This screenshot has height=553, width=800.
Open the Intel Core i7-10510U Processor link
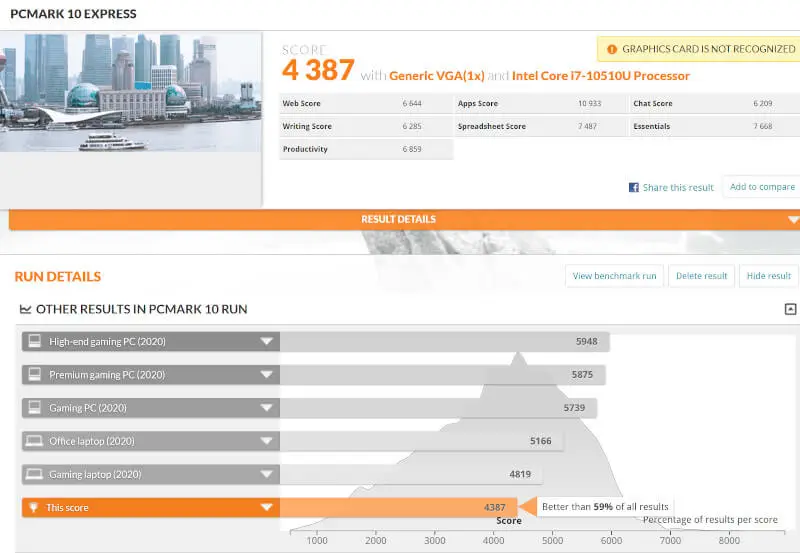600,76
